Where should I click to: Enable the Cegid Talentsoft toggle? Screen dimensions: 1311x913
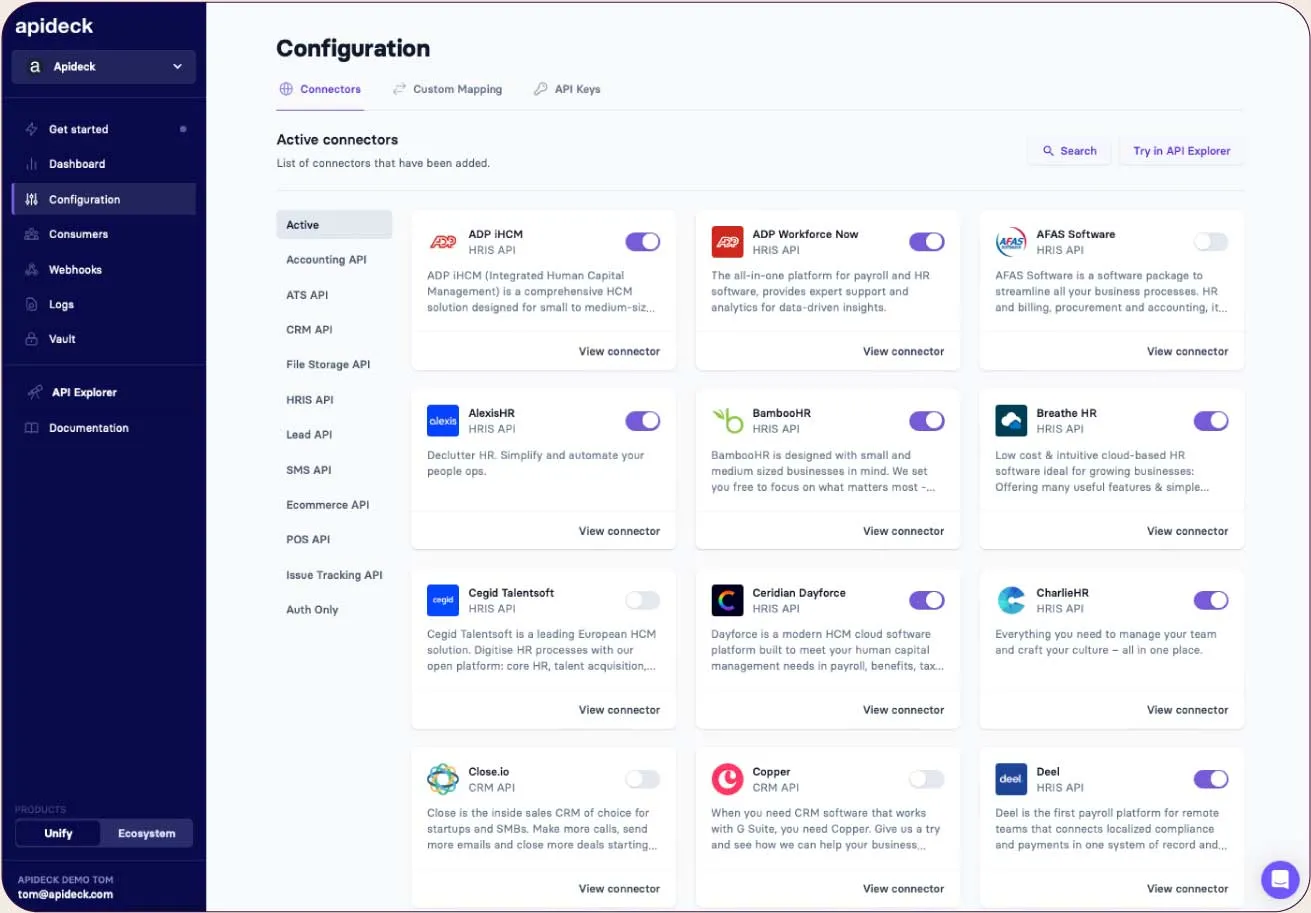643,600
